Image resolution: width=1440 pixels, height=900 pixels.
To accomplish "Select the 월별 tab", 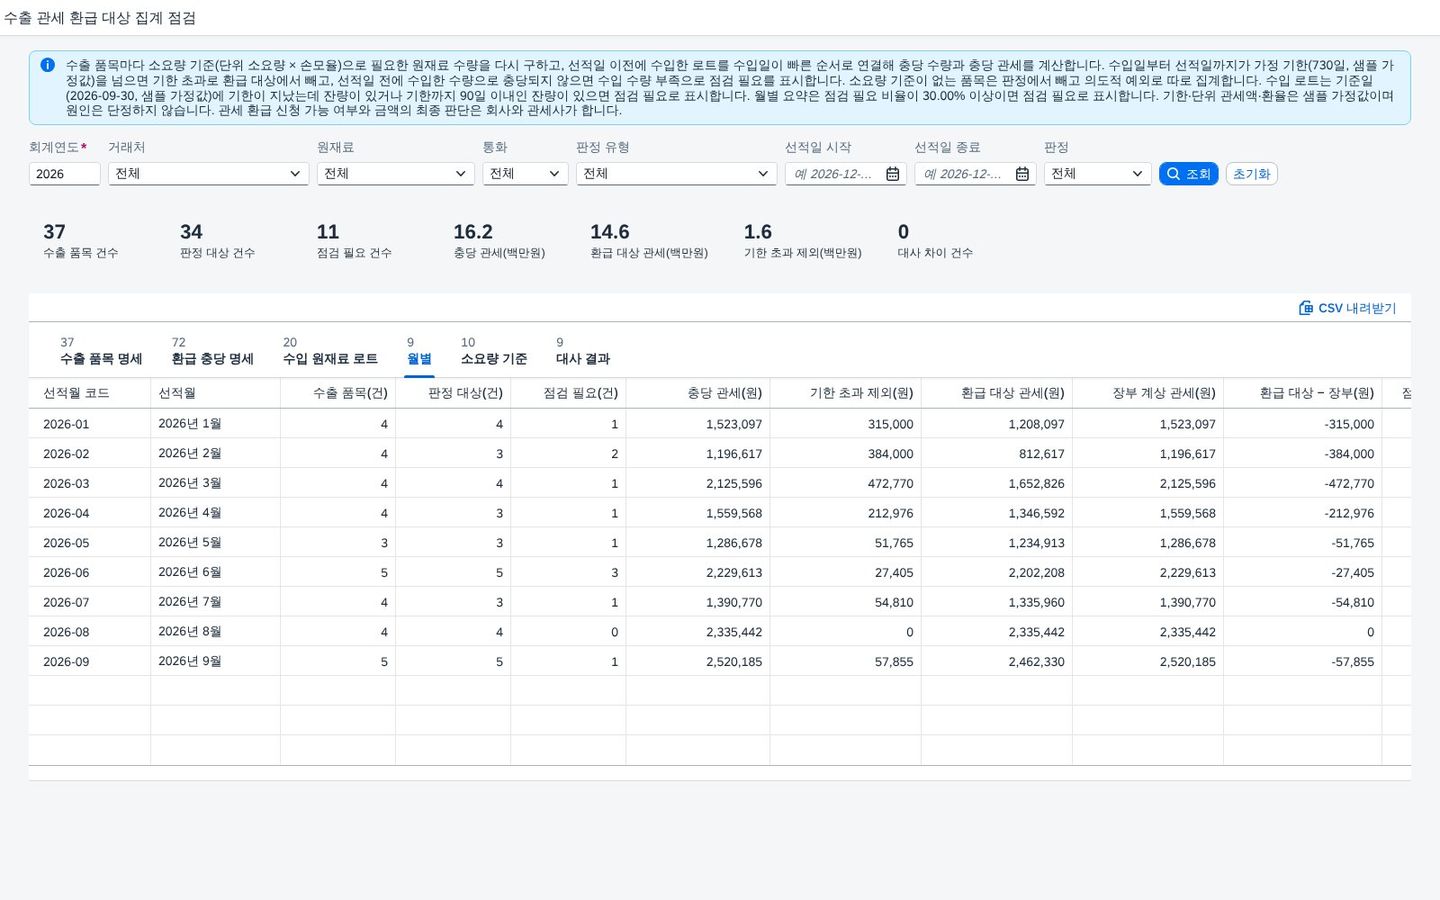I will point(419,351).
